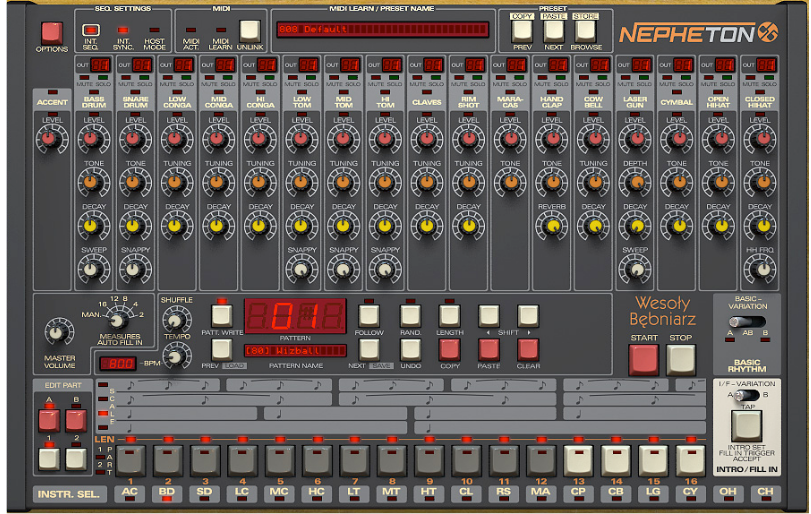Shift pattern left with the arrow button
The height and width of the screenshot is (514, 811).
[x=489, y=315]
